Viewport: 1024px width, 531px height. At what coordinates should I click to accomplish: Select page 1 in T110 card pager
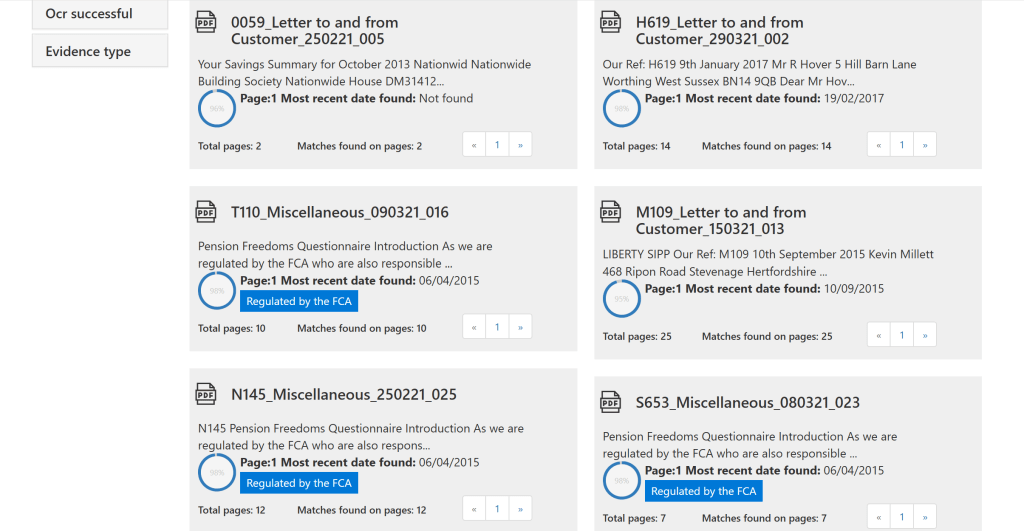tap(497, 327)
